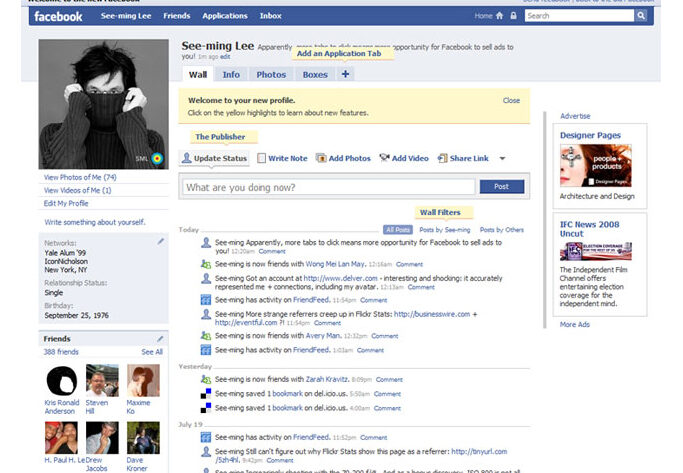683x473 pixels.
Task: Filter wall by All Posts
Action: (x=397, y=230)
